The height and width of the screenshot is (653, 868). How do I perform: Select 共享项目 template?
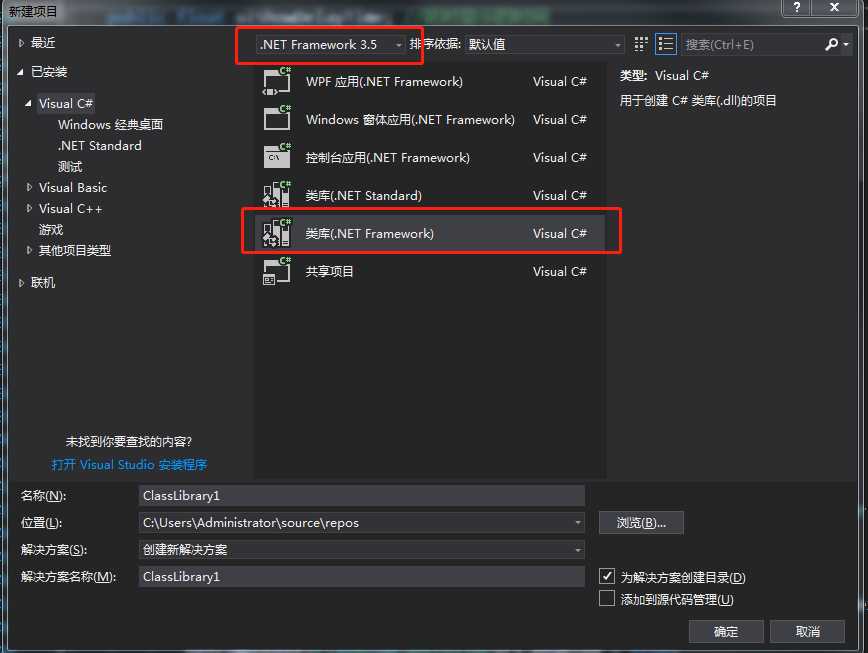pos(430,271)
